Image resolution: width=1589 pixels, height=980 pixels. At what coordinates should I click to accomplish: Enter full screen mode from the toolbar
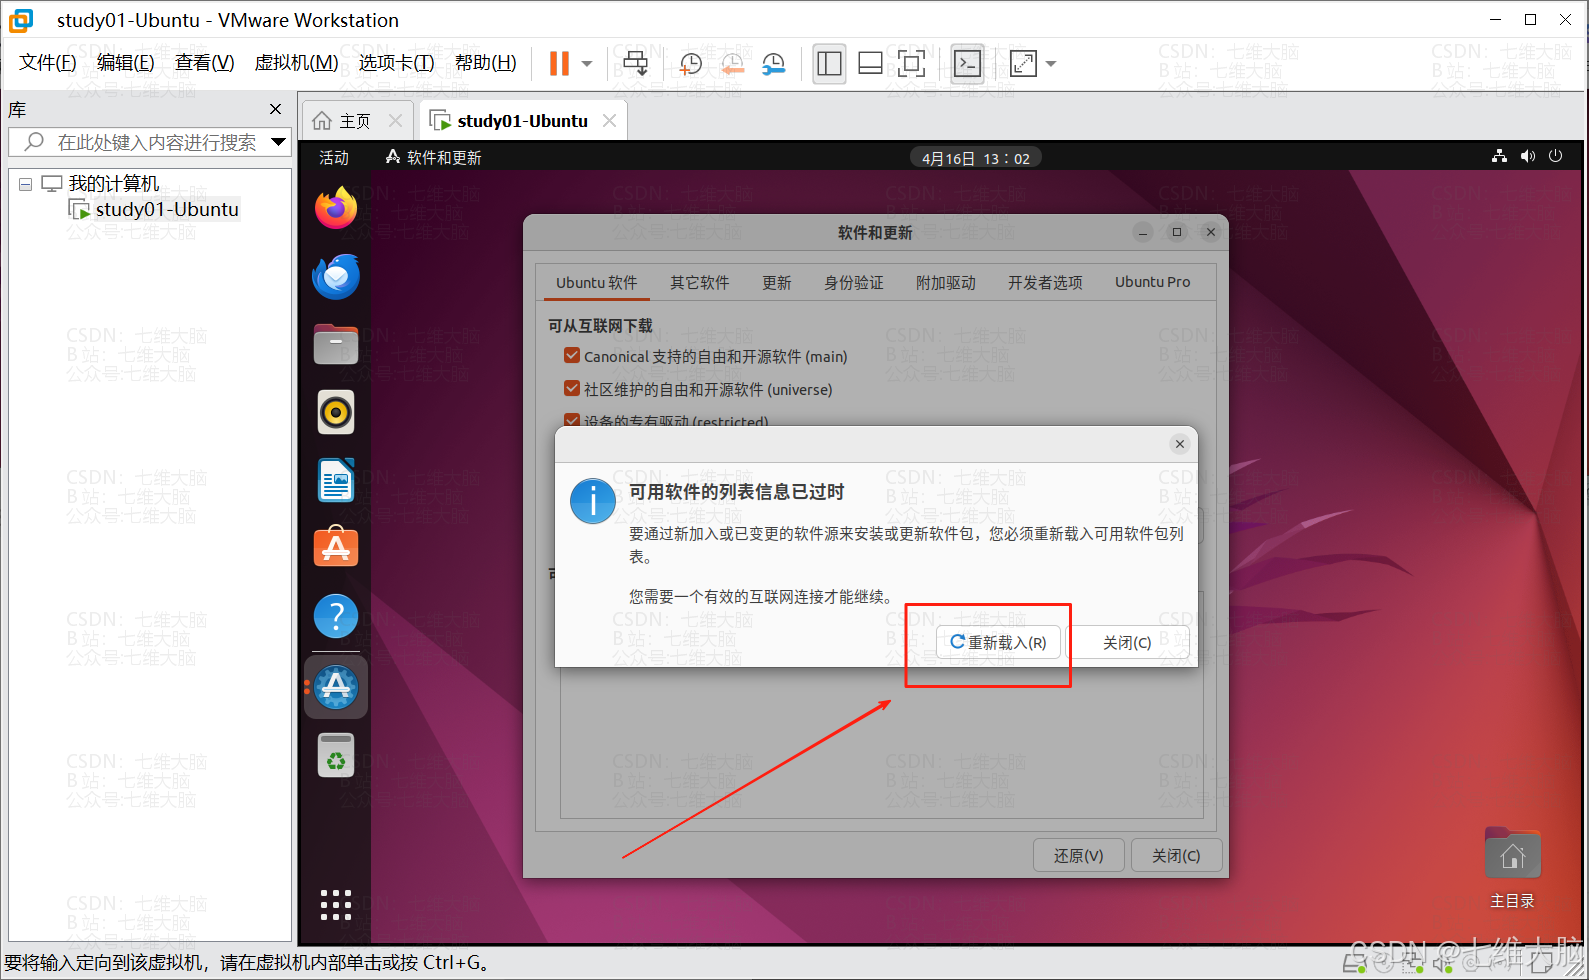click(911, 64)
